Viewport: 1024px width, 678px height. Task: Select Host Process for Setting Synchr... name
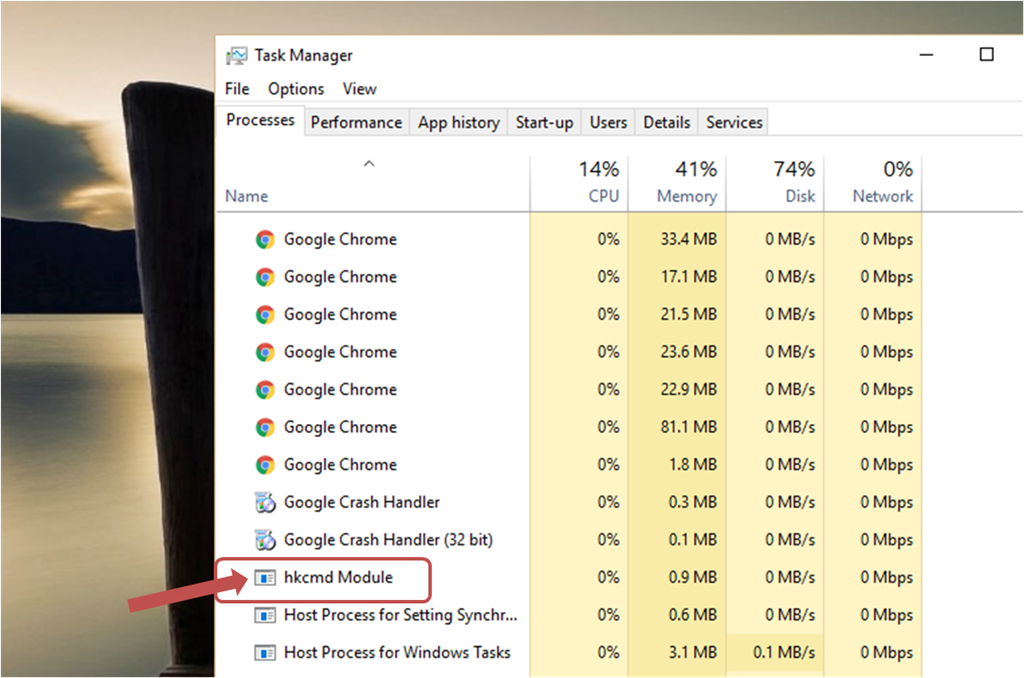400,615
